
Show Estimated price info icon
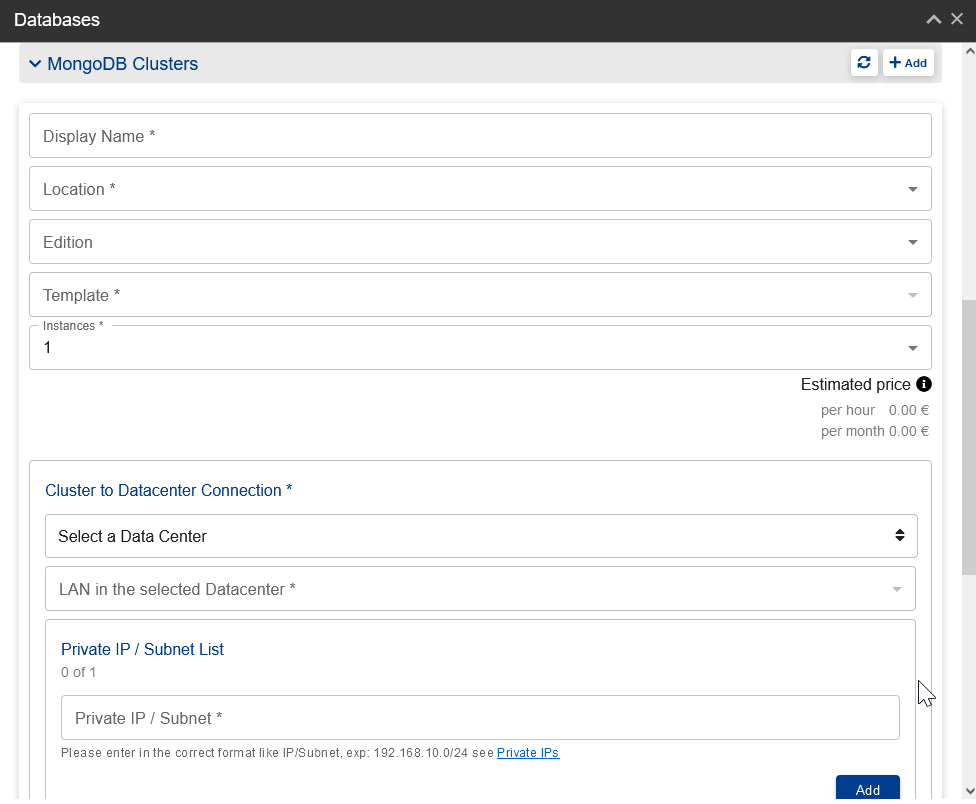(924, 385)
